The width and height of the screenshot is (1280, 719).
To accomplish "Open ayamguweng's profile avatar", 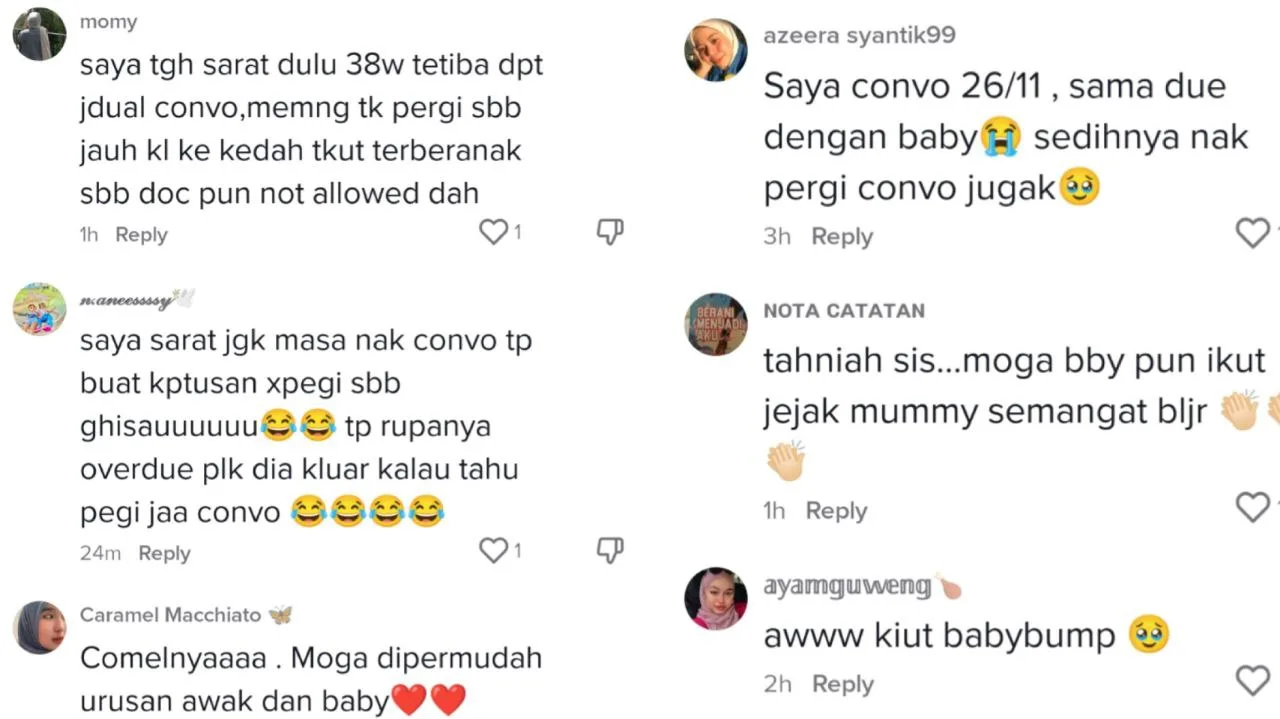I will [715, 598].
